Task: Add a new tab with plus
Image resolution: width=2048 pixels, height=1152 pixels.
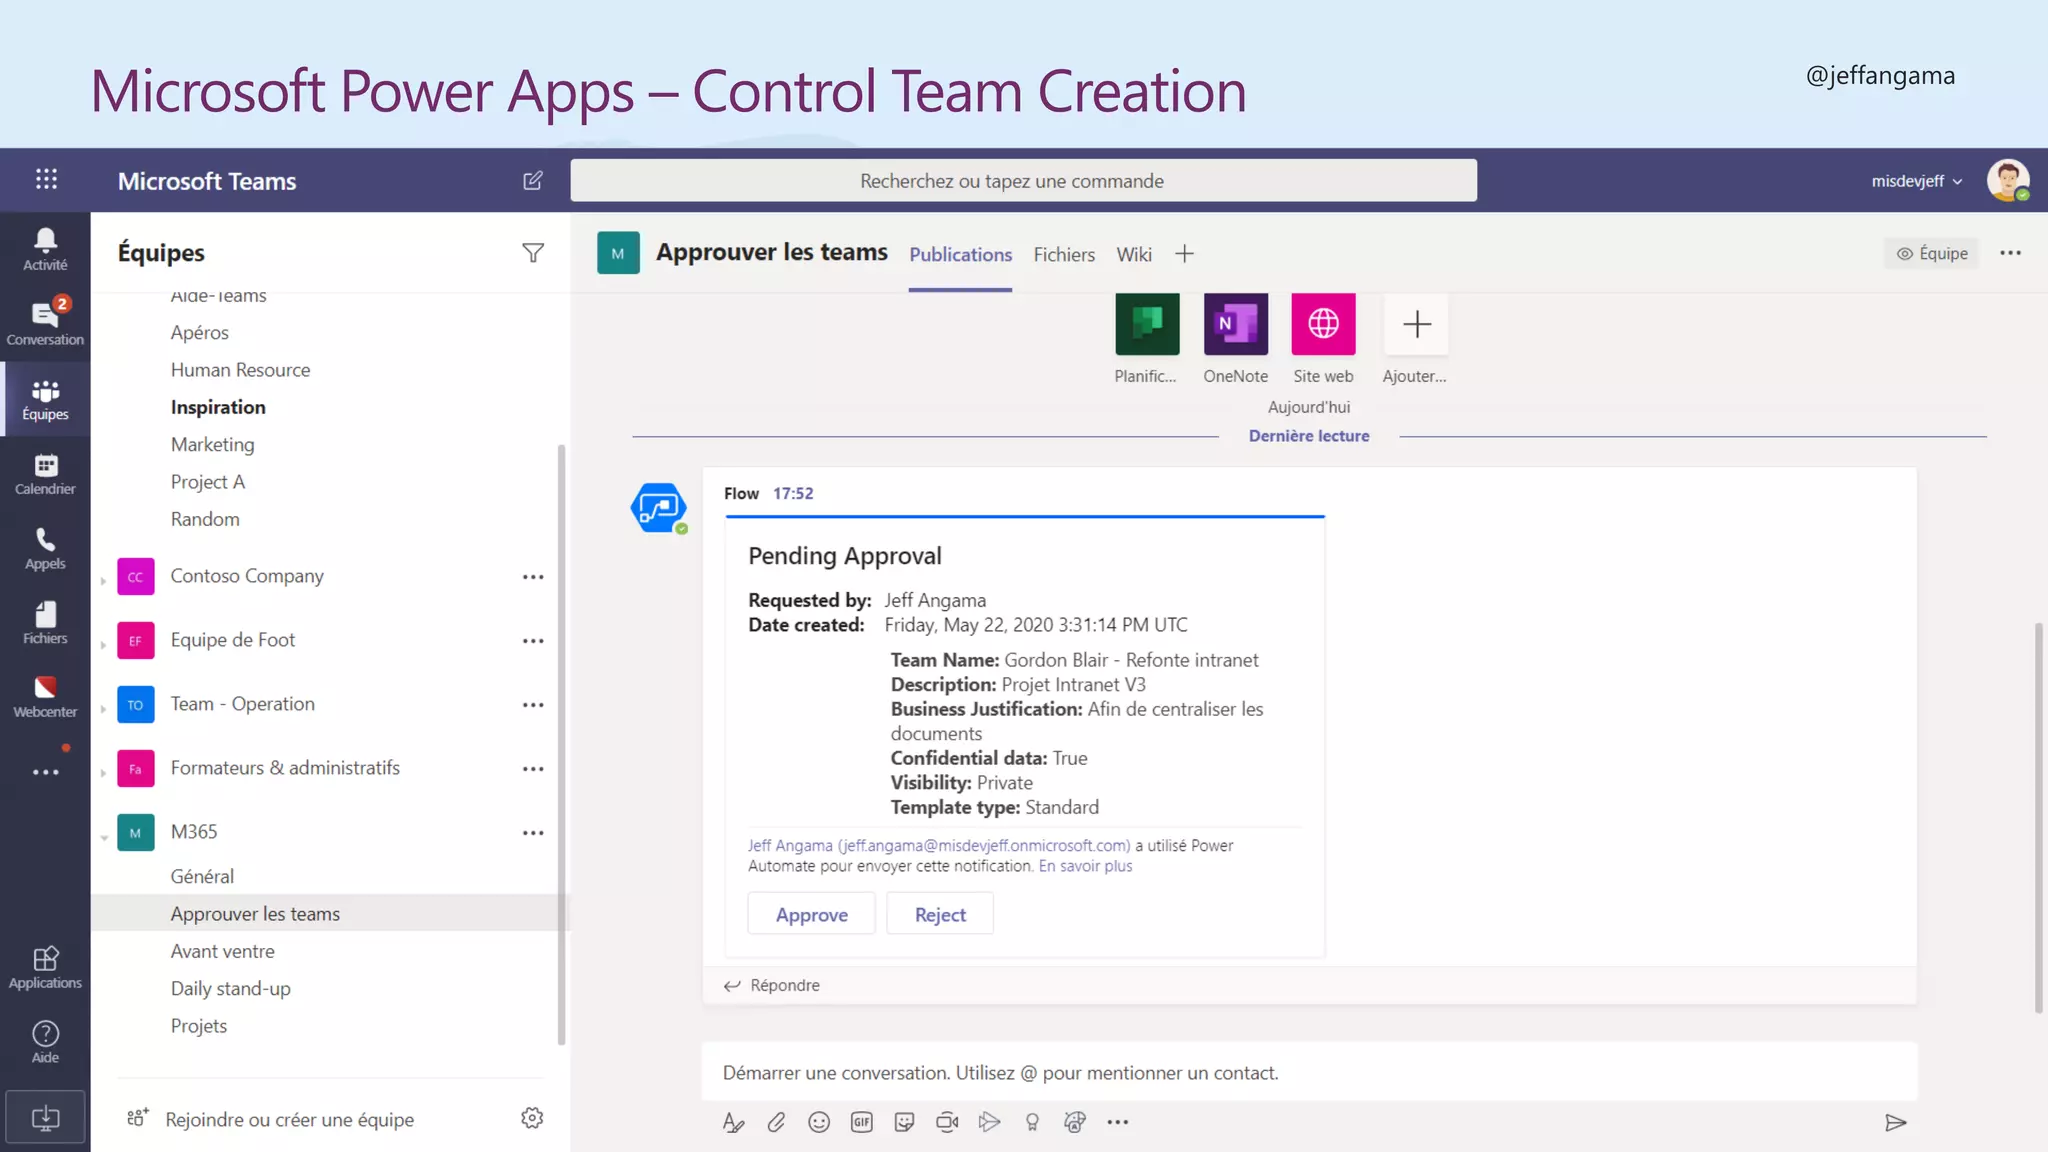Action: (x=1184, y=254)
